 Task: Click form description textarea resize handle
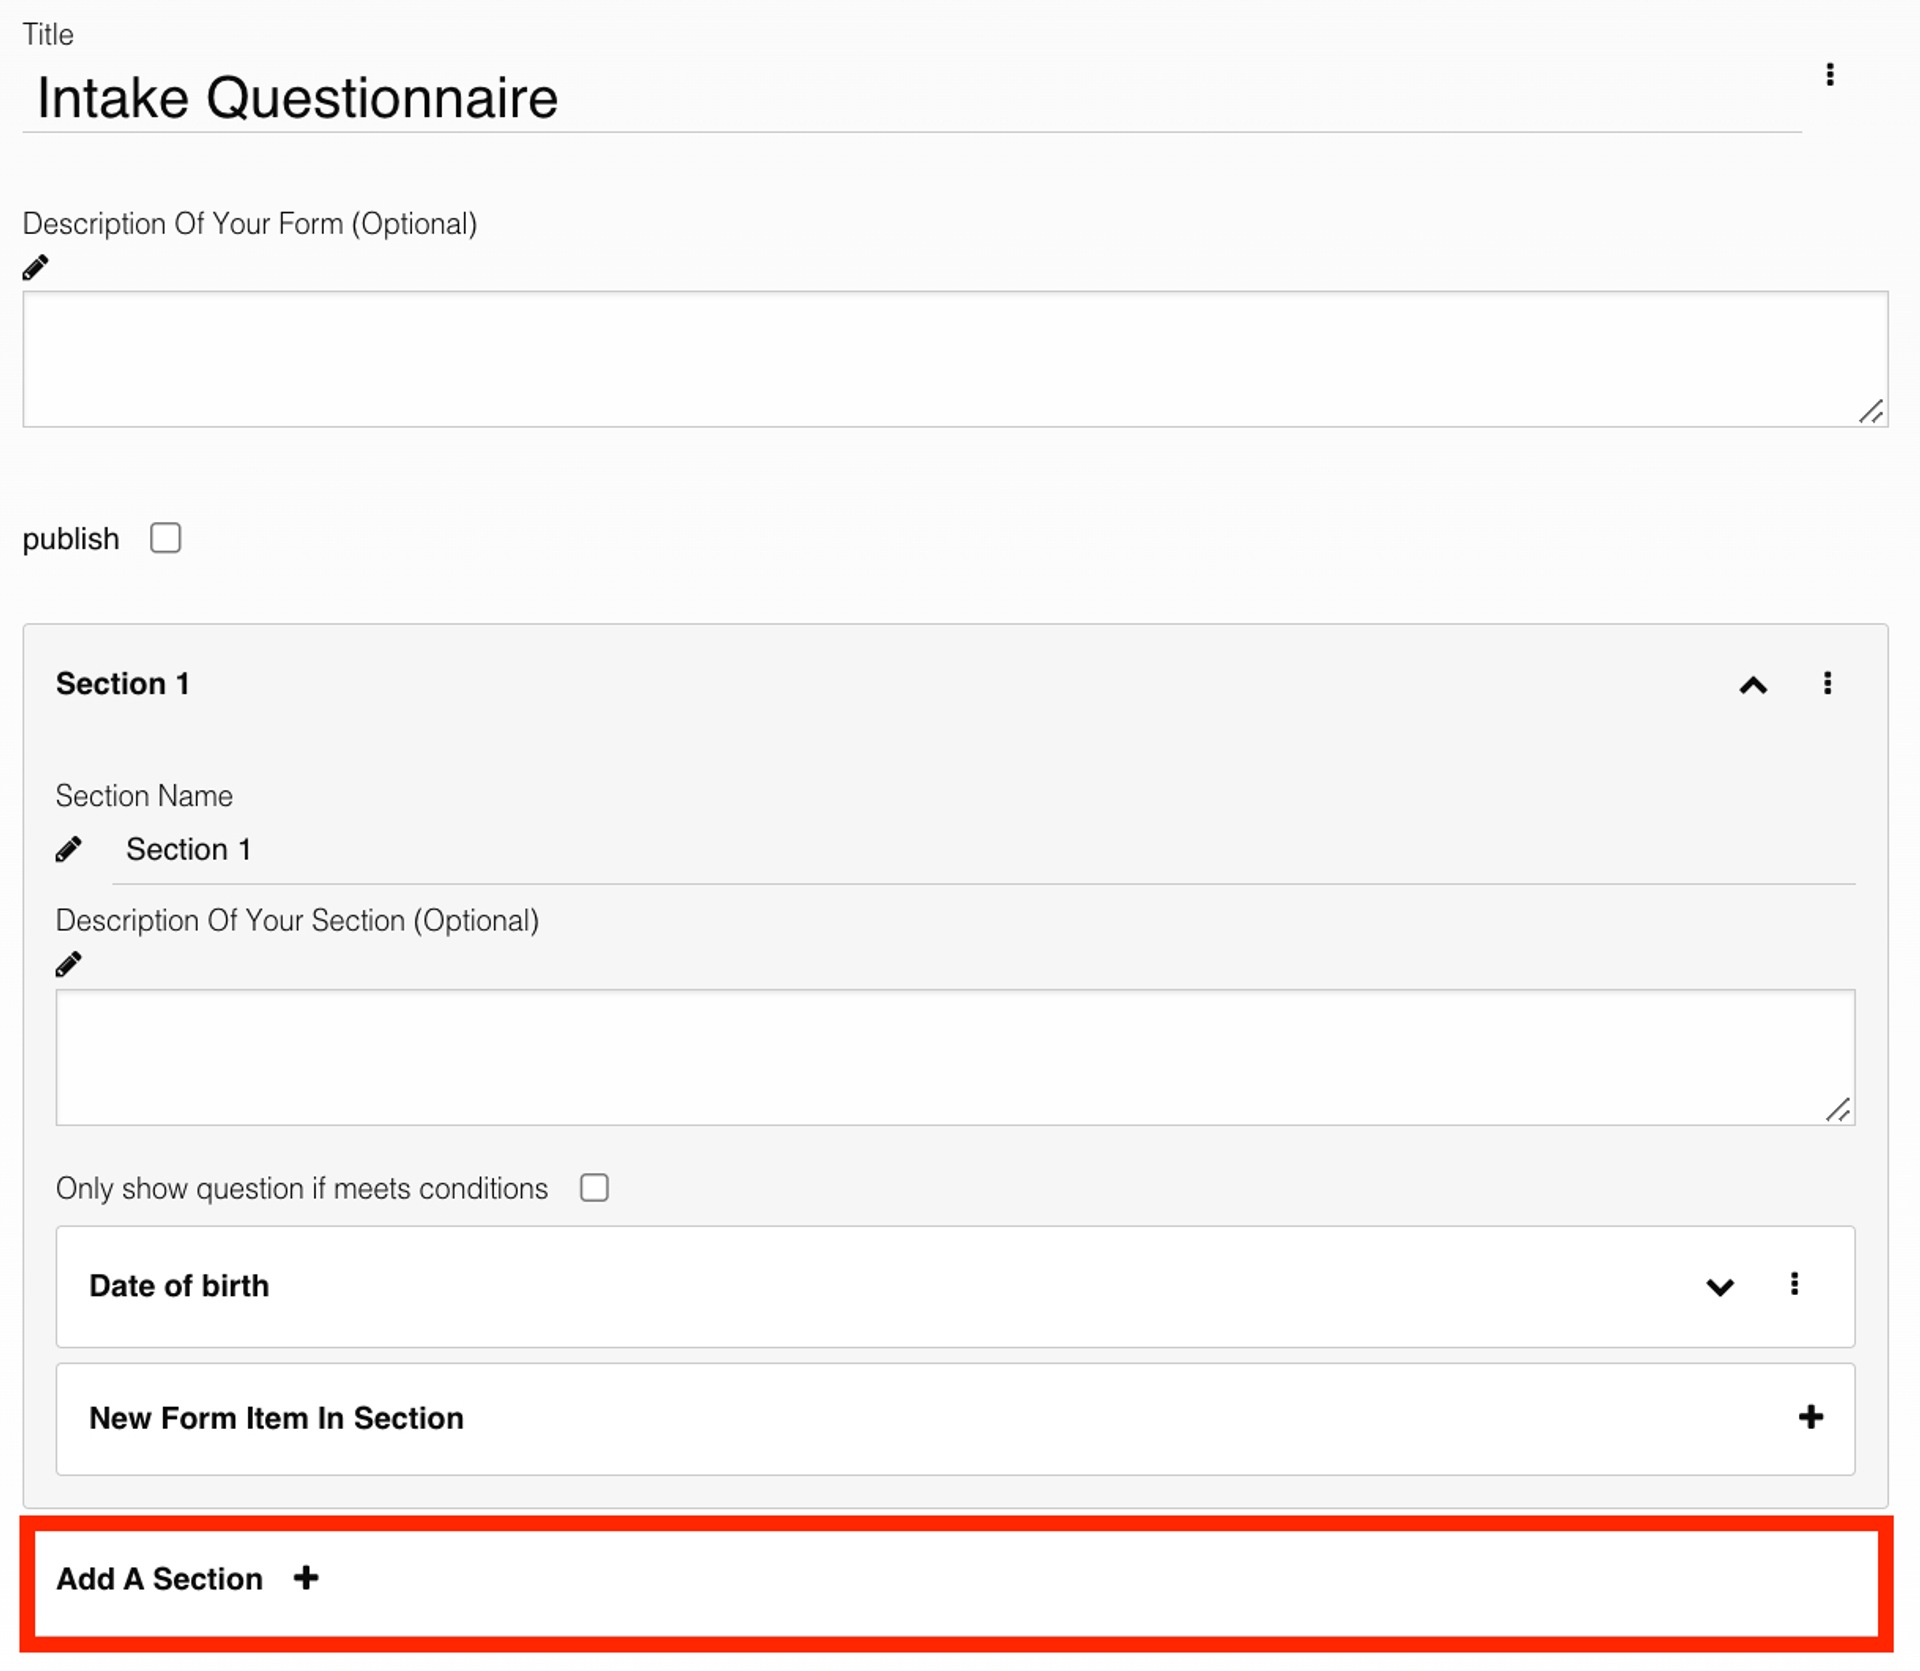click(1871, 411)
